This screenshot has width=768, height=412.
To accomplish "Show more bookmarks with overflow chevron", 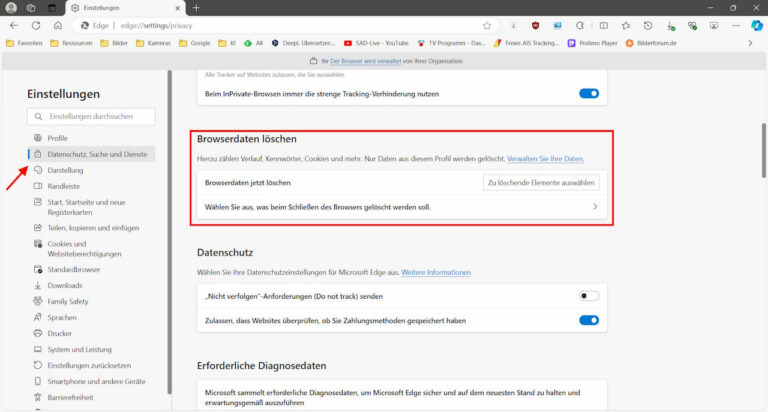I will click(x=750, y=43).
